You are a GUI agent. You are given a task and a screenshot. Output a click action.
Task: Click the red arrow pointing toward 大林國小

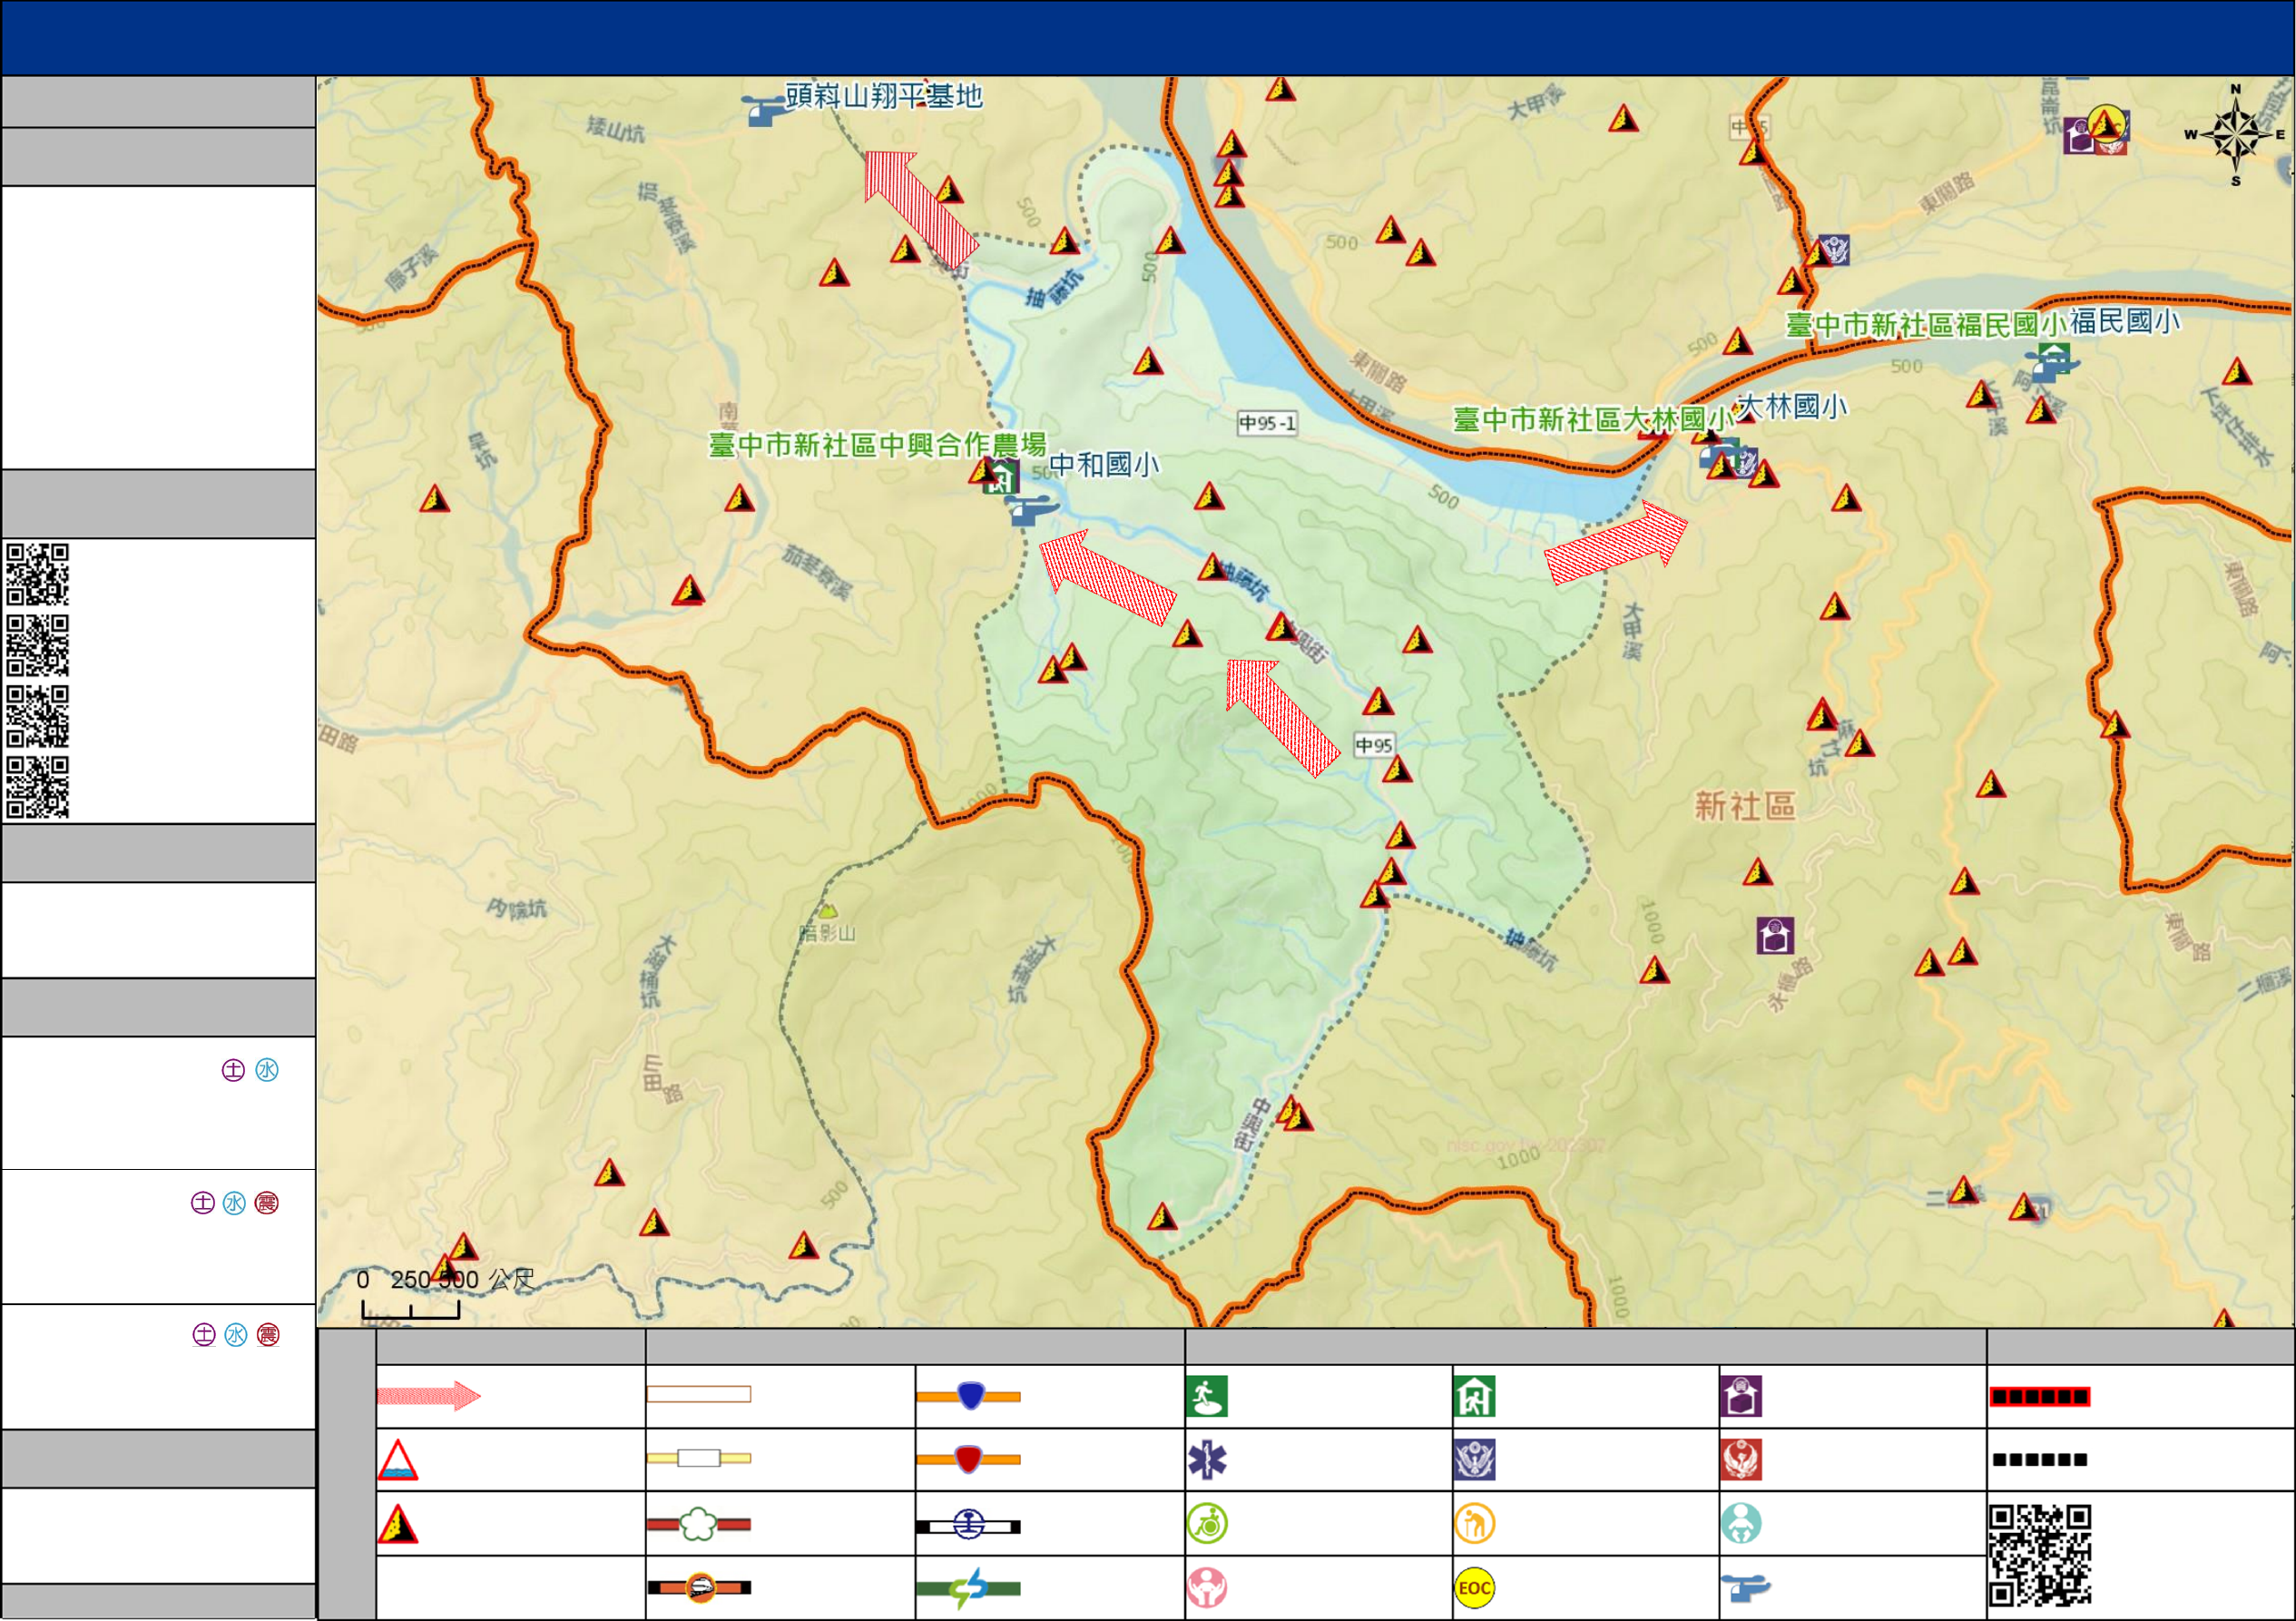[1616, 544]
